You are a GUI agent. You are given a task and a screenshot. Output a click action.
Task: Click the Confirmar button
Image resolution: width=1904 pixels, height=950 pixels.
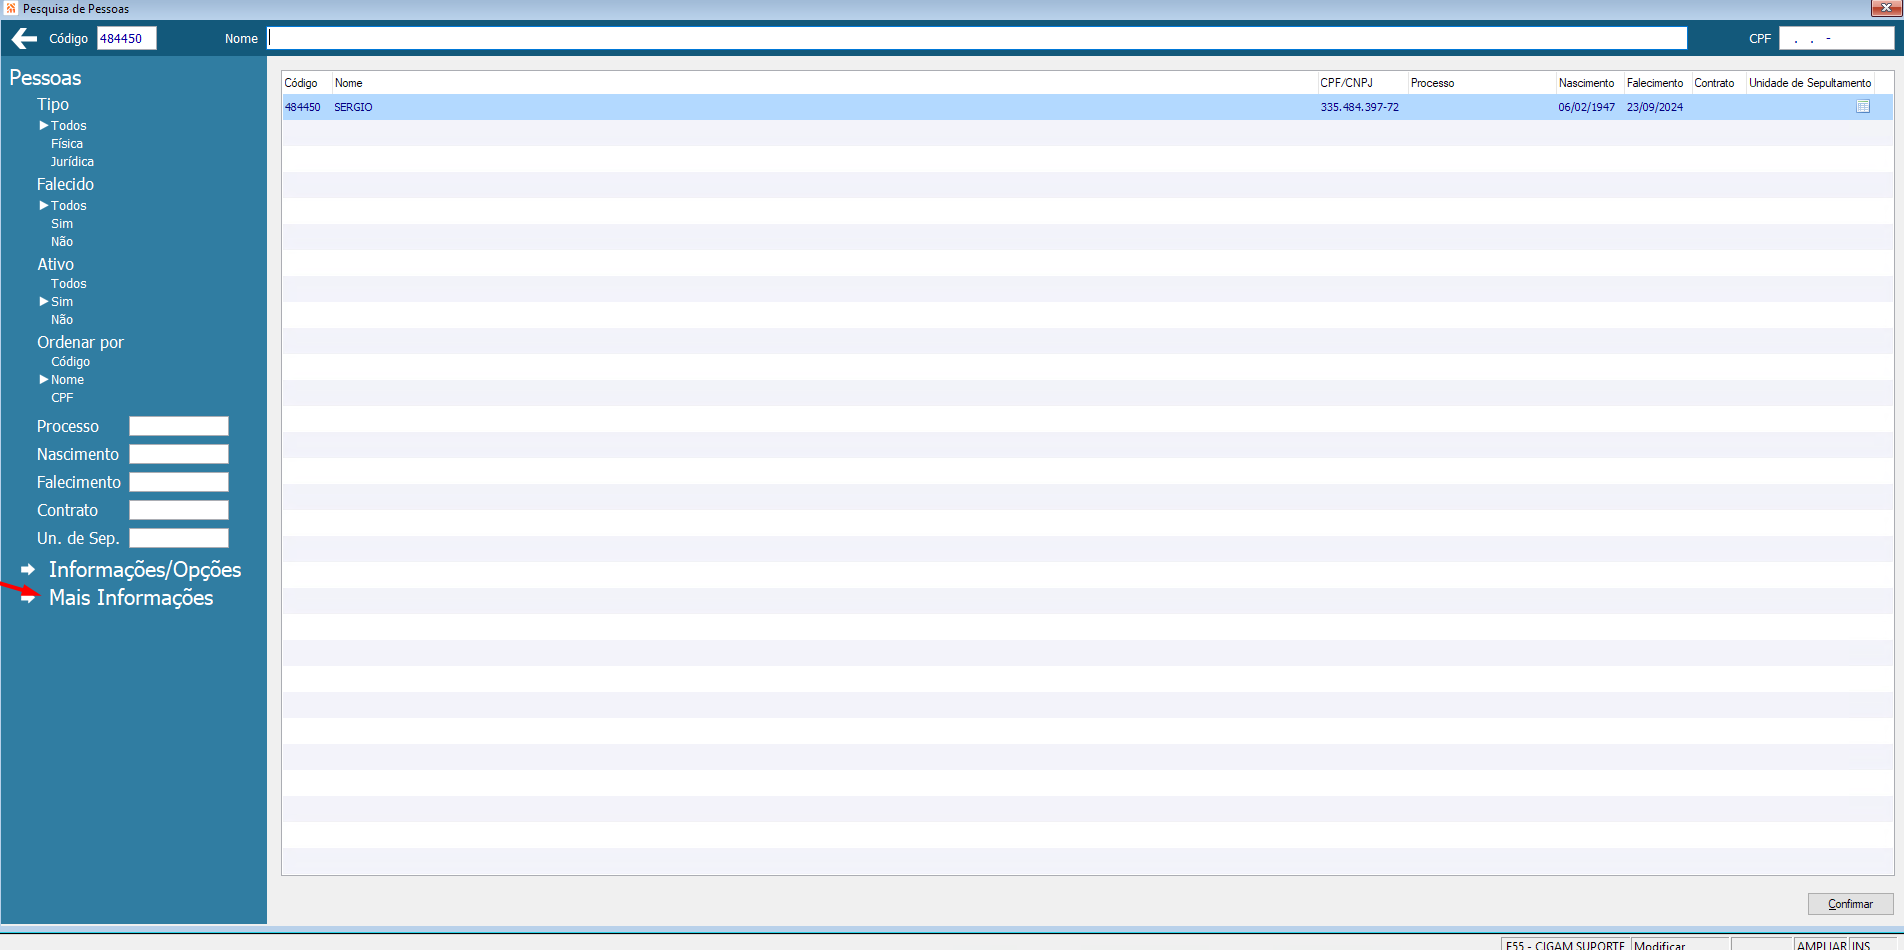click(x=1850, y=904)
